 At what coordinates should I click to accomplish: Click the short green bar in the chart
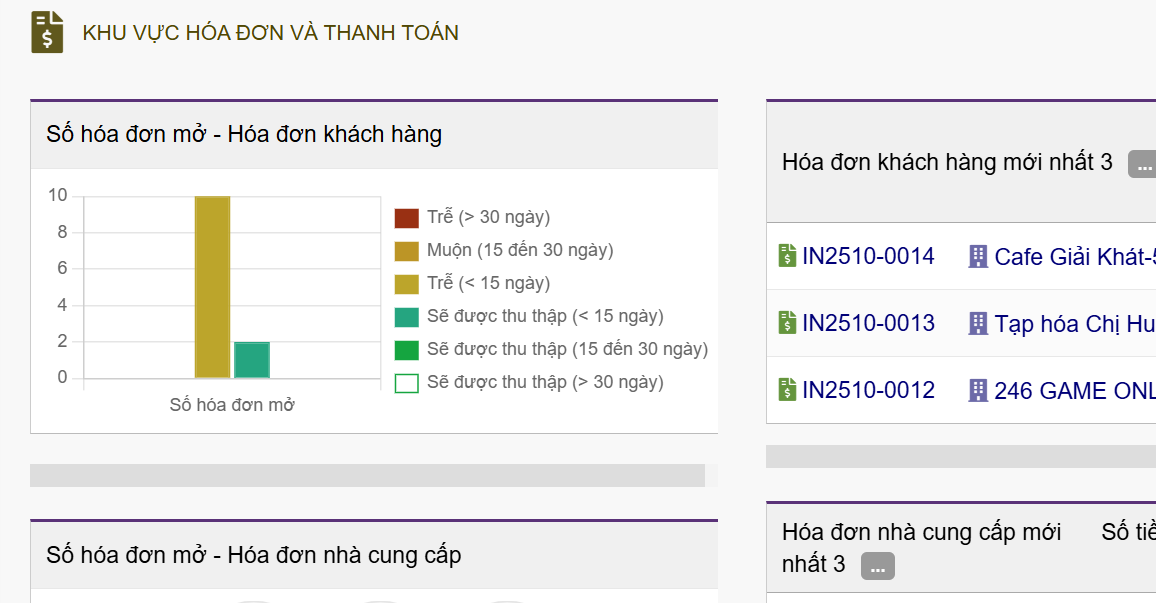pos(252,360)
